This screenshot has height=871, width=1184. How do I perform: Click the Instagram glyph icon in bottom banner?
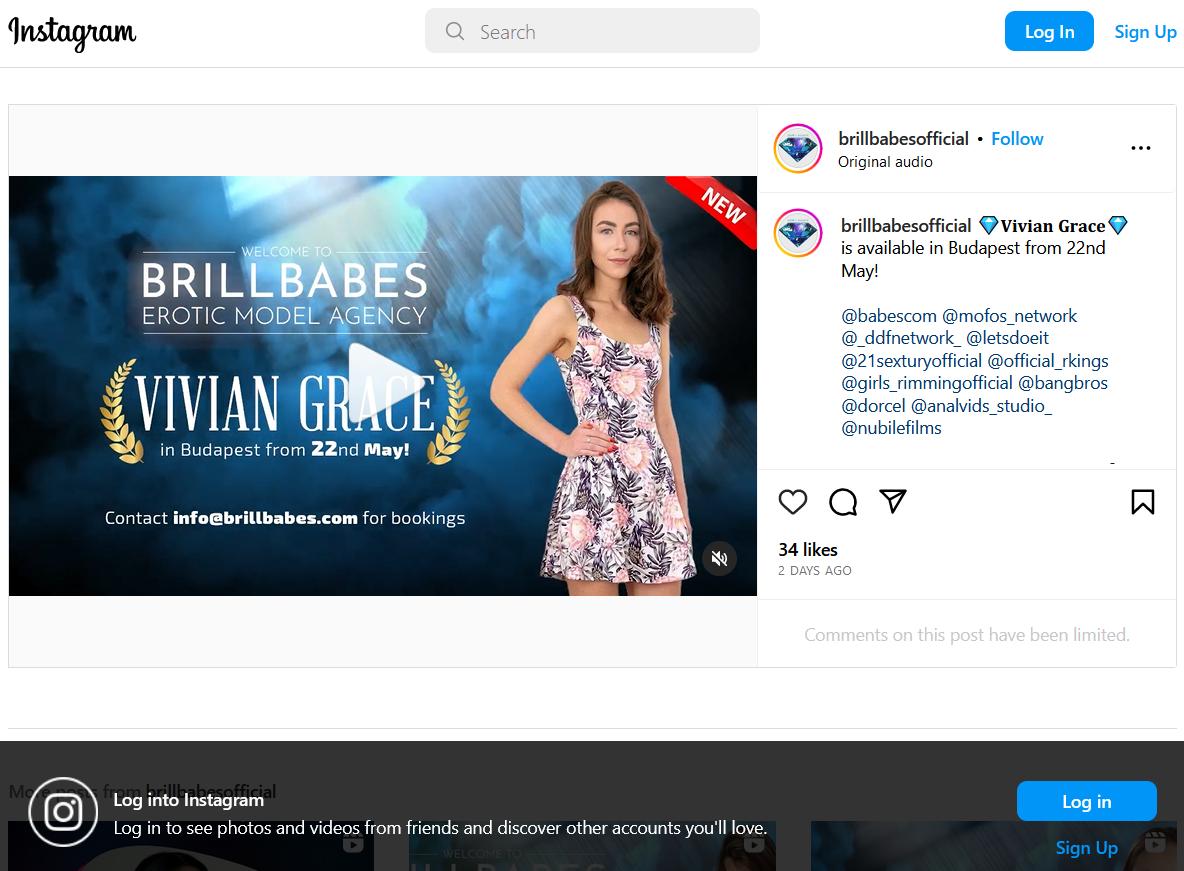(x=63, y=812)
